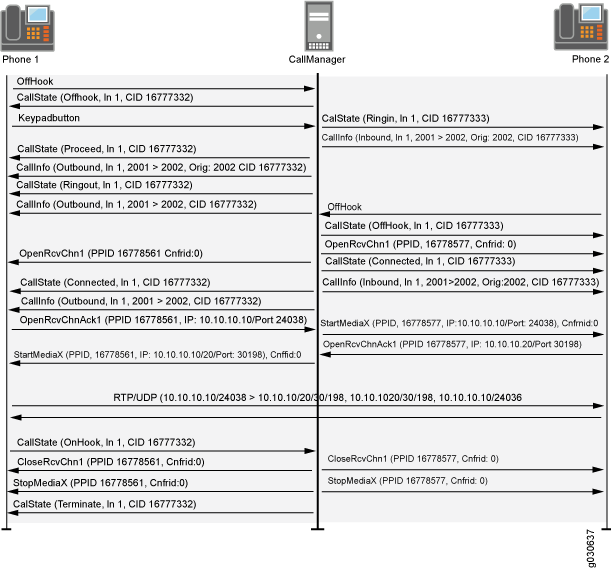Click 'CallState (Proceed, ln 1, CID 16777332)' text
Viewport: 611px width, 568px height.
[x=107, y=149]
